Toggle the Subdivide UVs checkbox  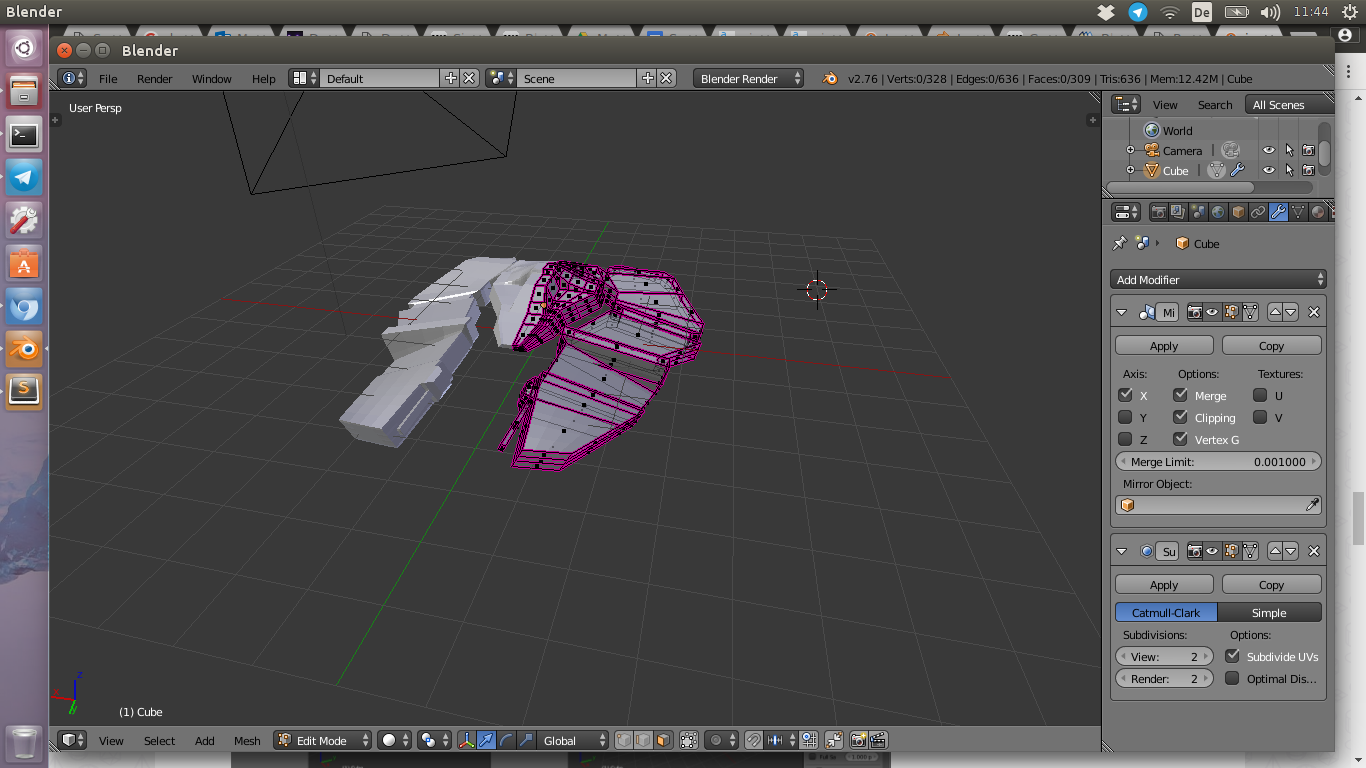1232,656
